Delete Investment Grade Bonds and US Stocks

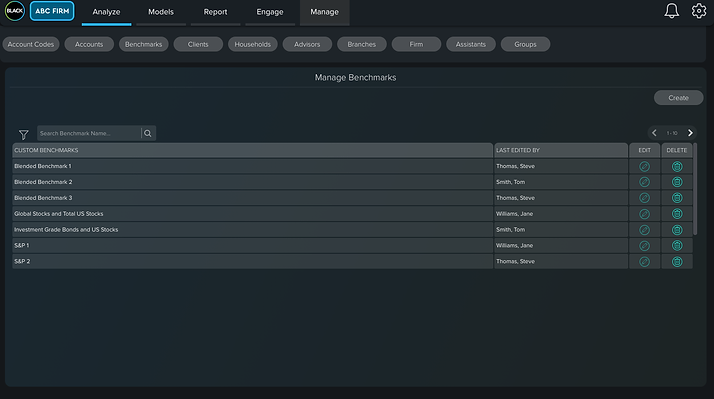[x=677, y=230]
